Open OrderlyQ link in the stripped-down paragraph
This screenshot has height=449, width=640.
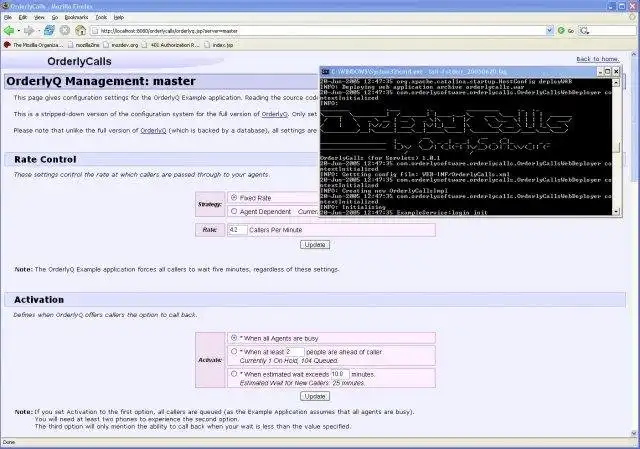(x=274, y=114)
